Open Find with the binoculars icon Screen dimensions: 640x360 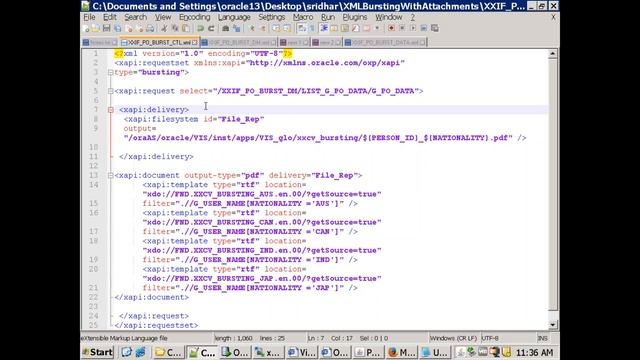(226, 28)
